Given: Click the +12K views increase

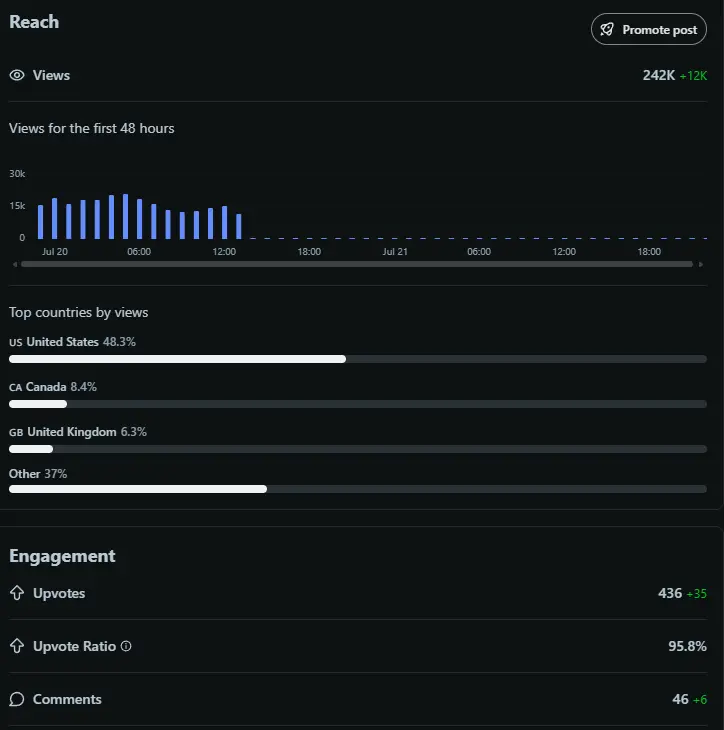Looking at the screenshot, I should point(693,76).
